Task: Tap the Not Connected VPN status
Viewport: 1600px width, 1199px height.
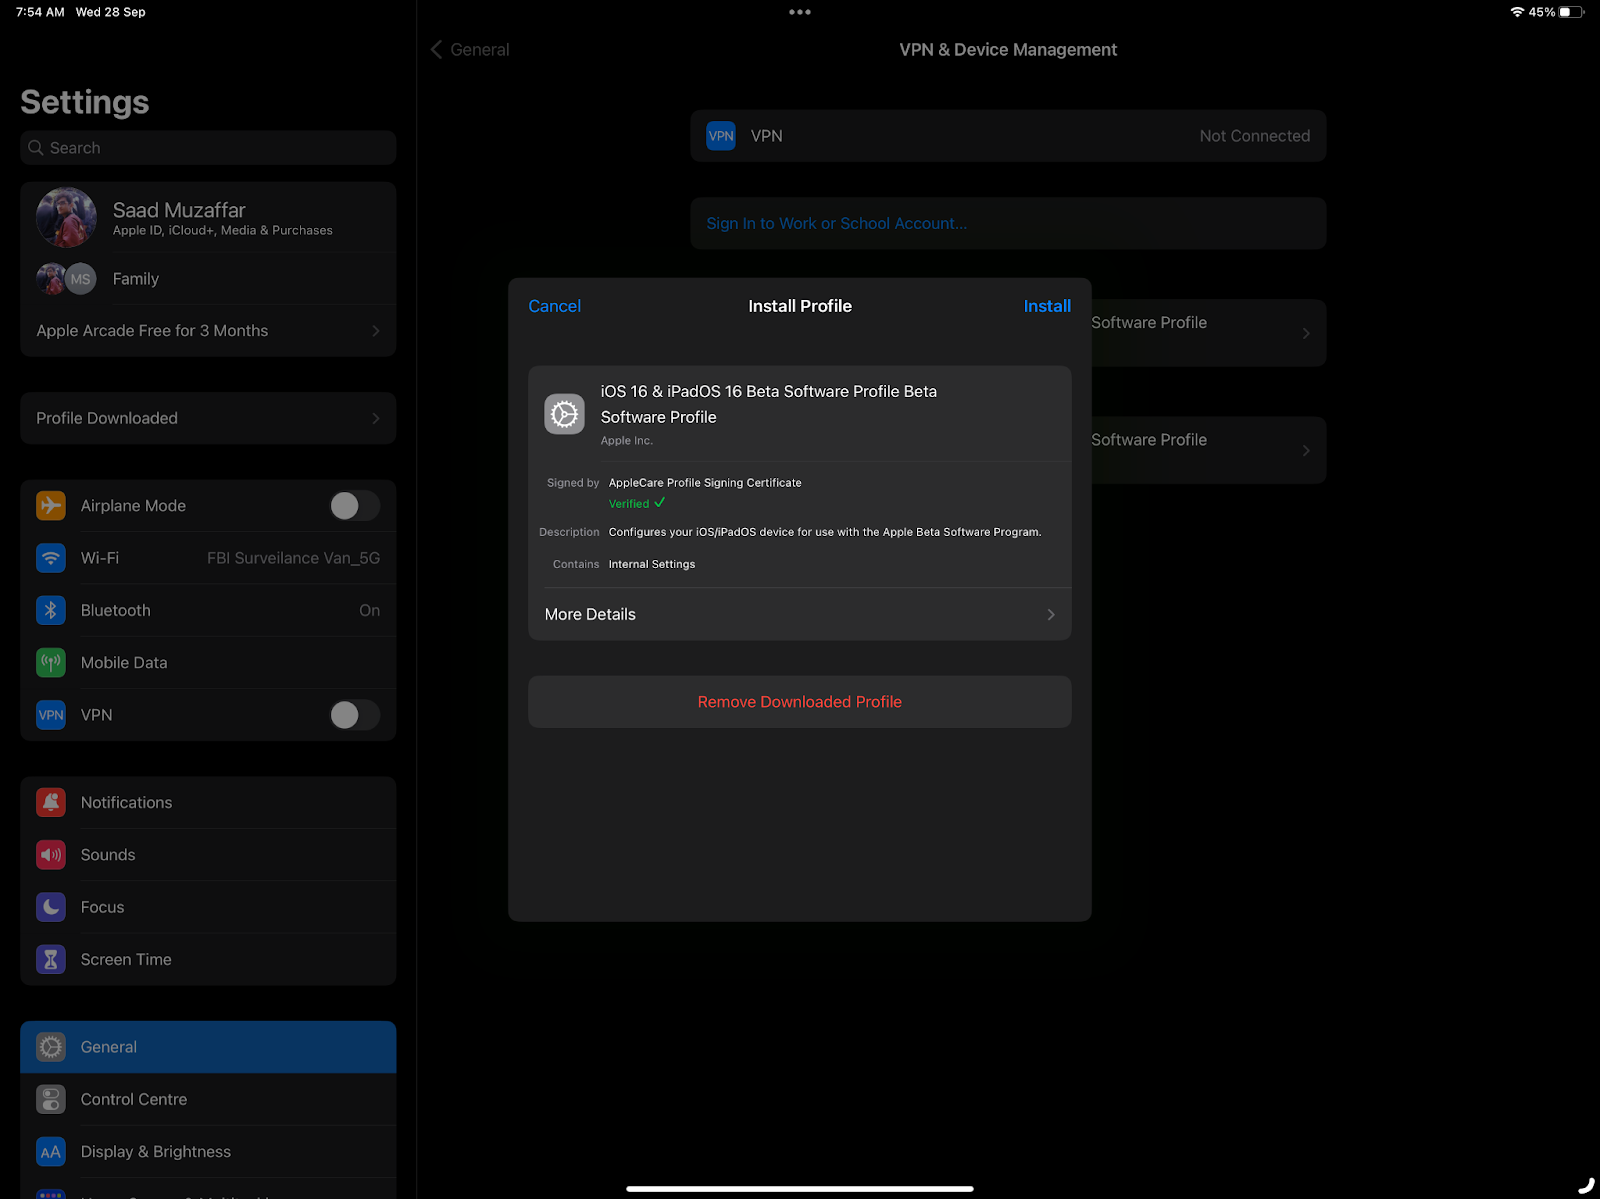Action: click(x=1255, y=136)
